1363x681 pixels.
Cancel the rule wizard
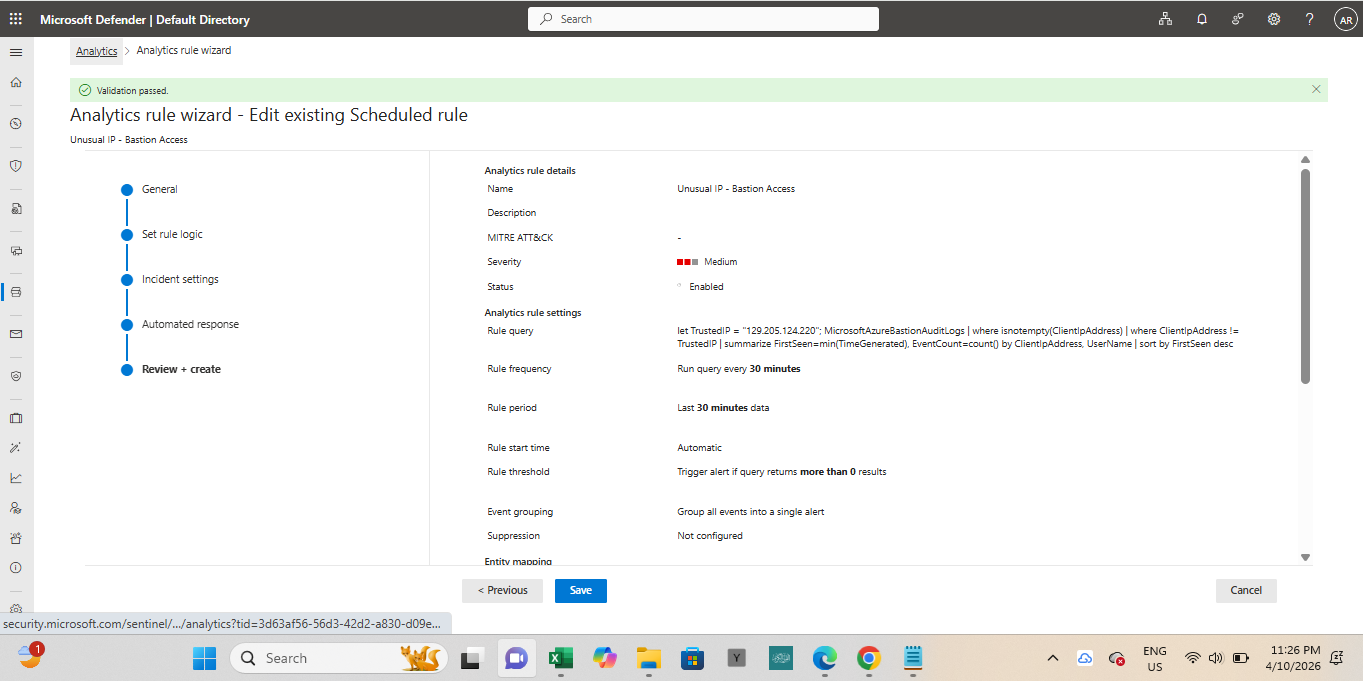[x=1246, y=590]
